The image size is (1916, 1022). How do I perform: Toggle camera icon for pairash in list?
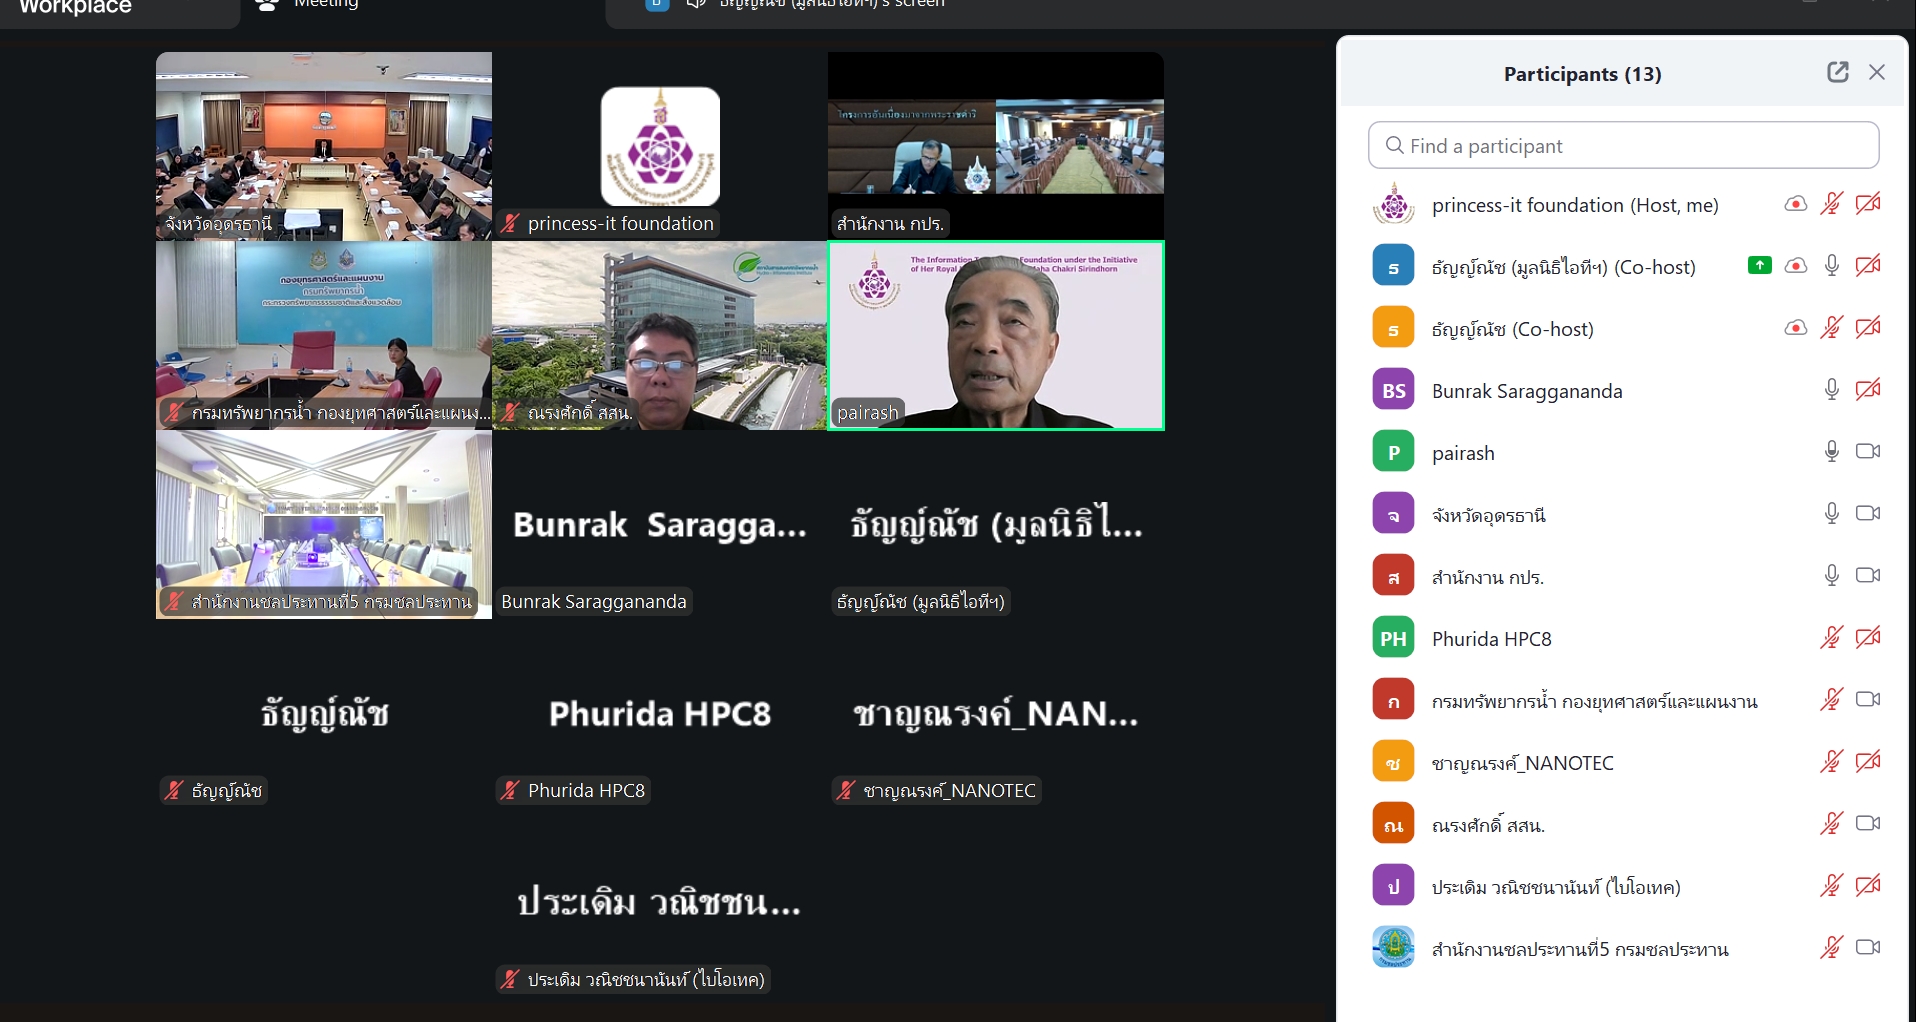(1867, 452)
